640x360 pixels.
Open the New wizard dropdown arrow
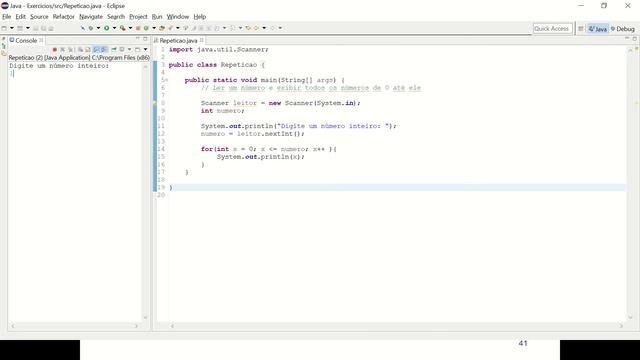(12, 28)
